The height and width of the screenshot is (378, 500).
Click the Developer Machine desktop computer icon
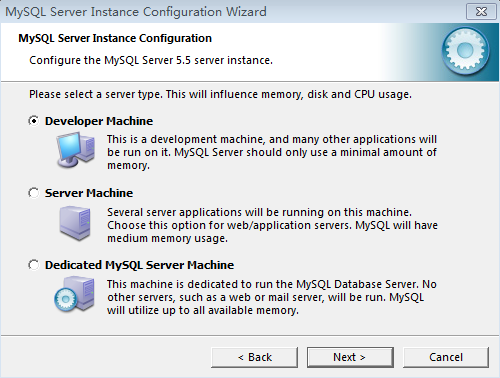click(75, 149)
